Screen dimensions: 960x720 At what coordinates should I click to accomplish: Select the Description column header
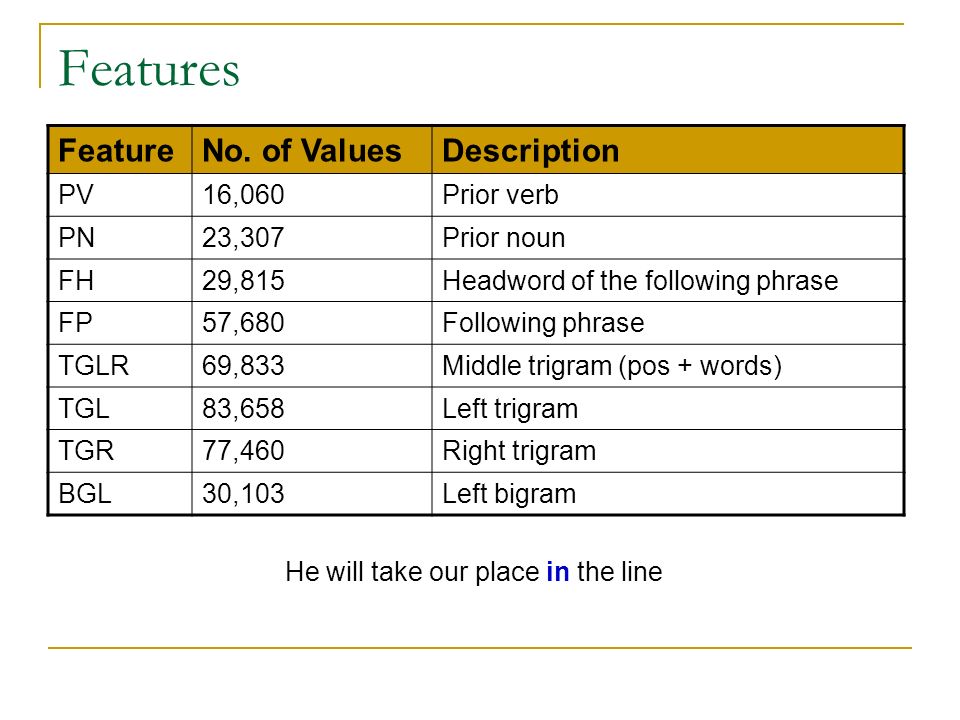[x=531, y=151]
